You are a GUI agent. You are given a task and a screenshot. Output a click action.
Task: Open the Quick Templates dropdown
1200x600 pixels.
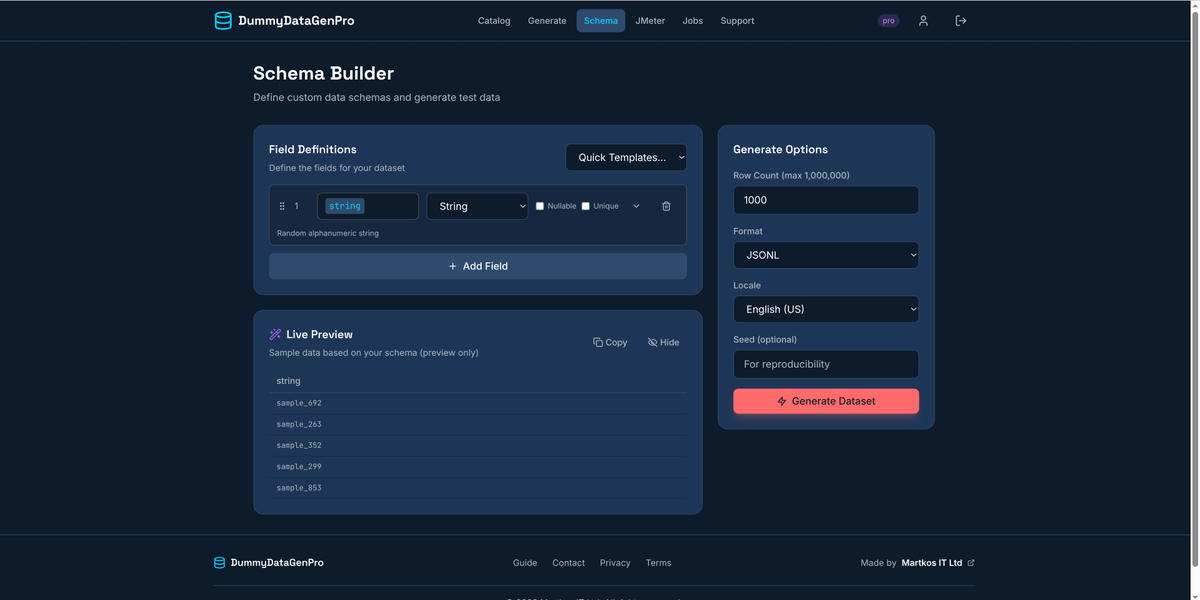626,157
